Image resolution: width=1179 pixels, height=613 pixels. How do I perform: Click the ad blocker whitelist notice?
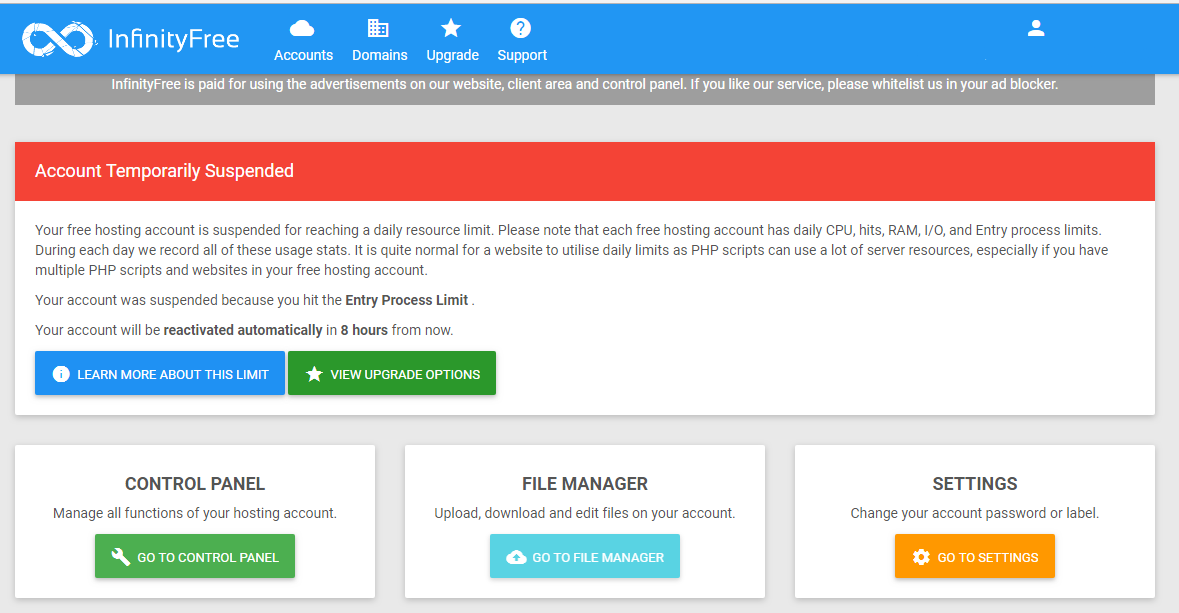(x=585, y=84)
